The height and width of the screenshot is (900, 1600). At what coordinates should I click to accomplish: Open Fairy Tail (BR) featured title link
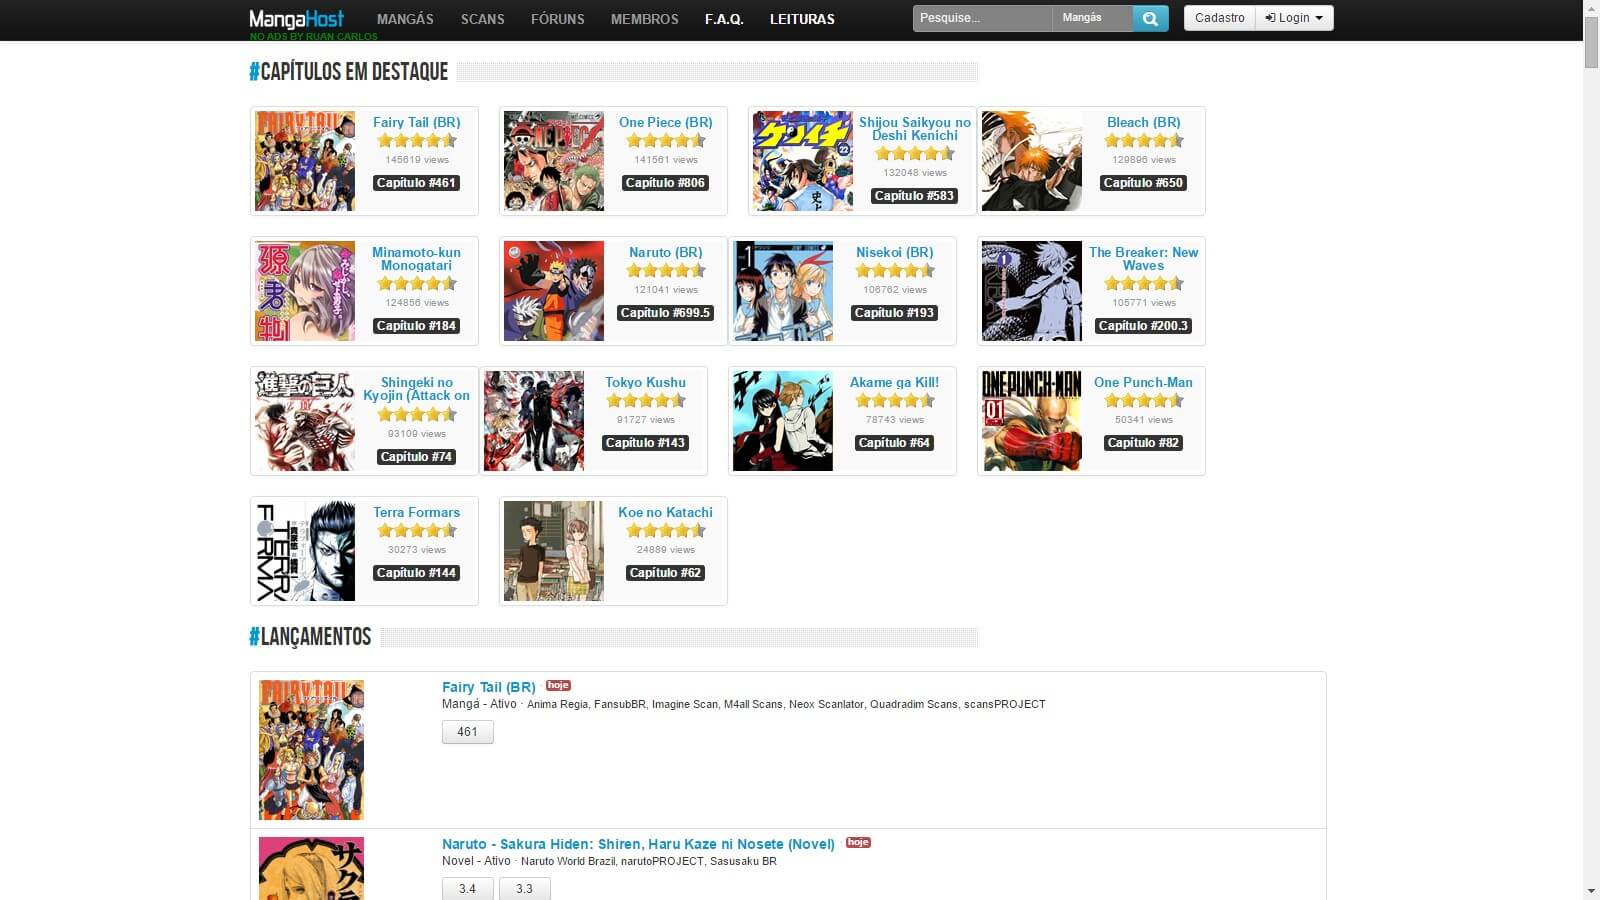(x=417, y=122)
